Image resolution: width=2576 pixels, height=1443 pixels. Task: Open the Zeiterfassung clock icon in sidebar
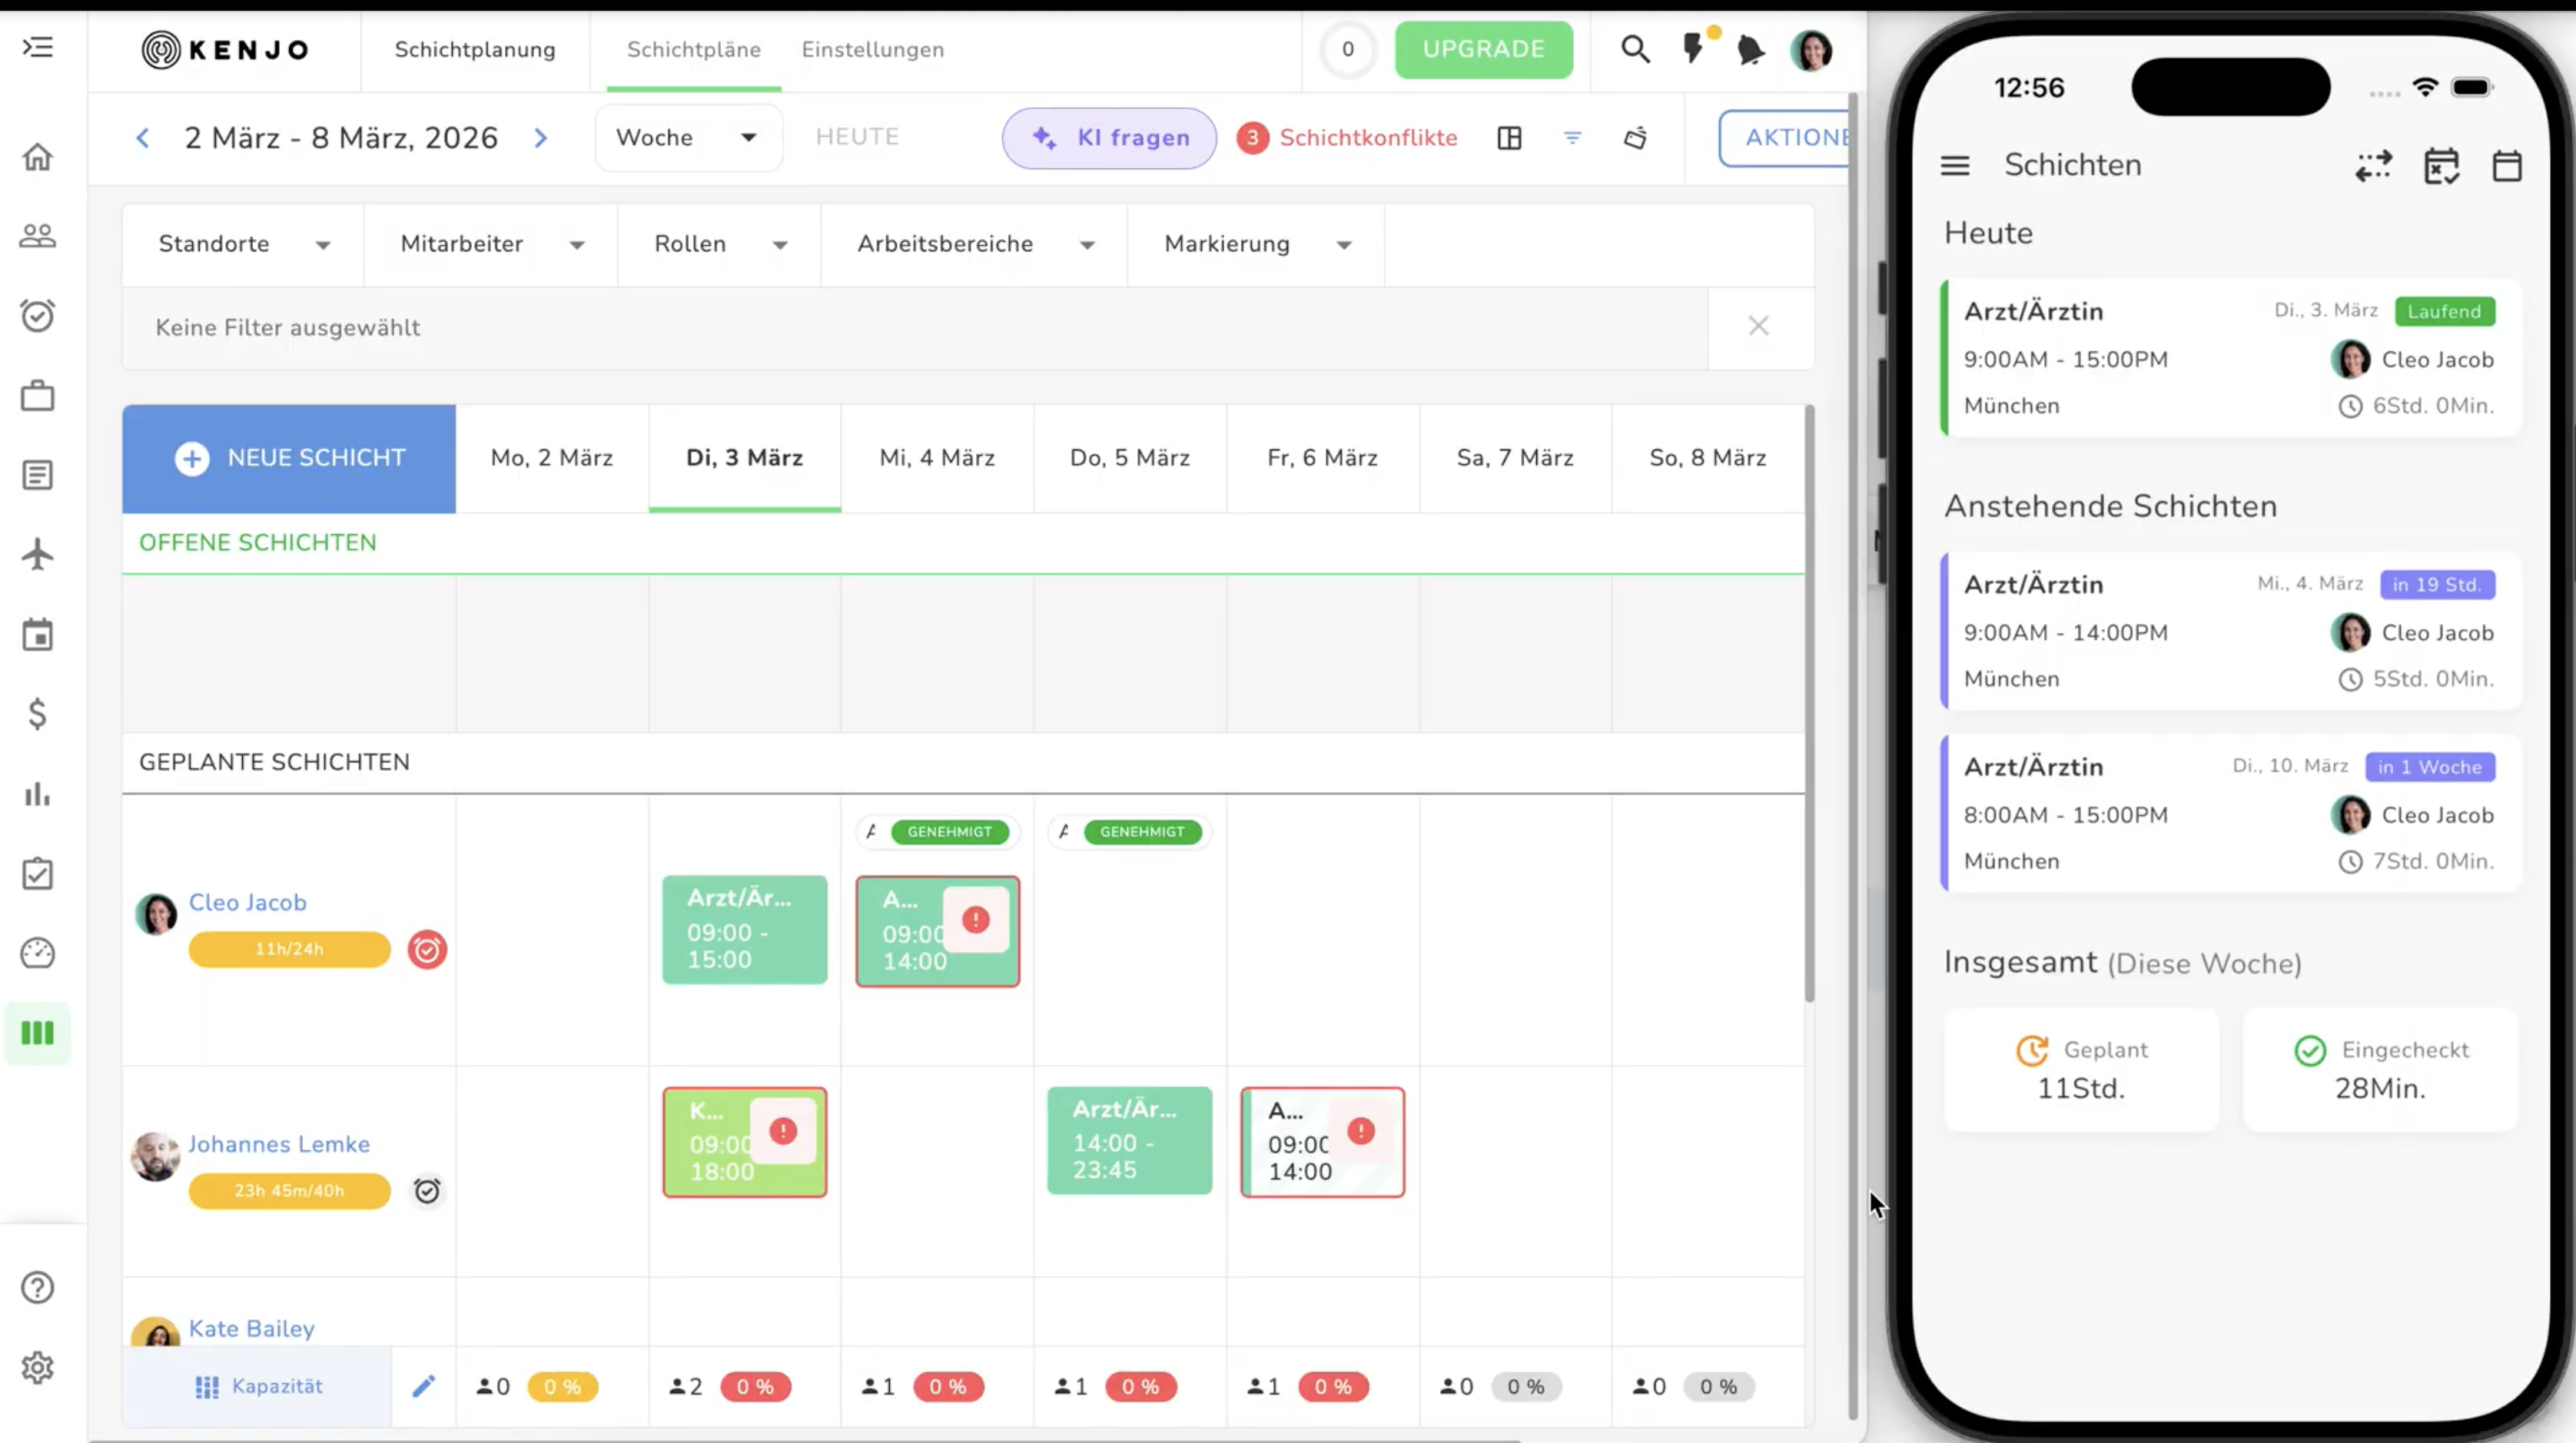[x=38, y=315]
